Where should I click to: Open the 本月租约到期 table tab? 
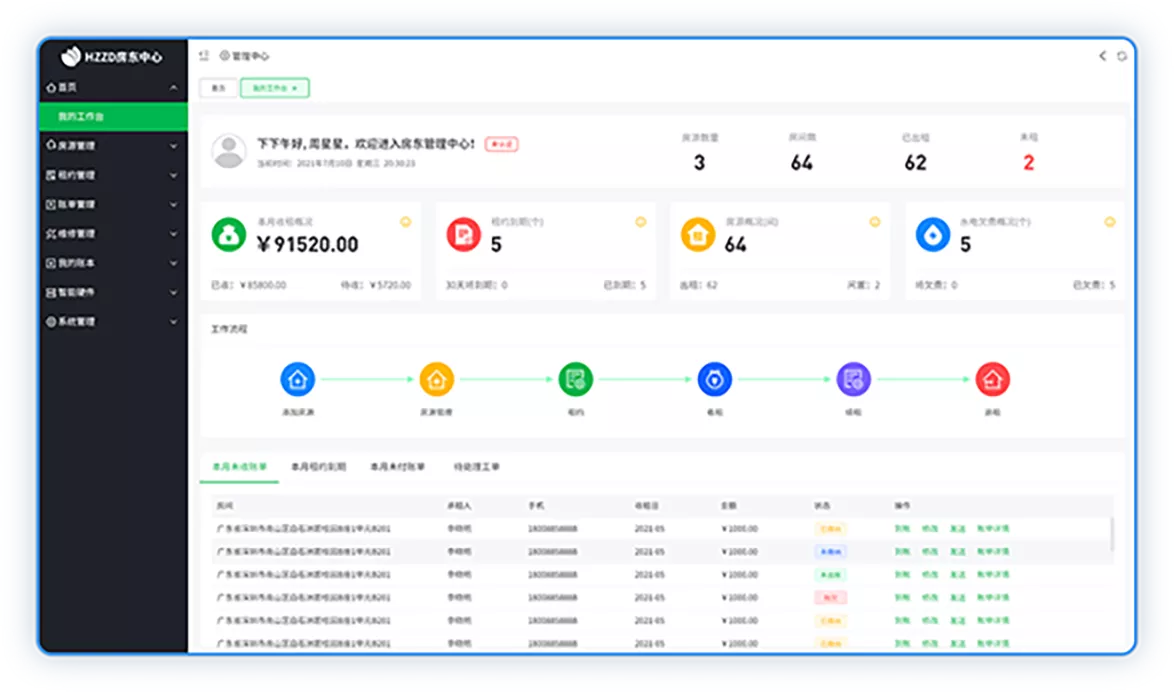318,467
